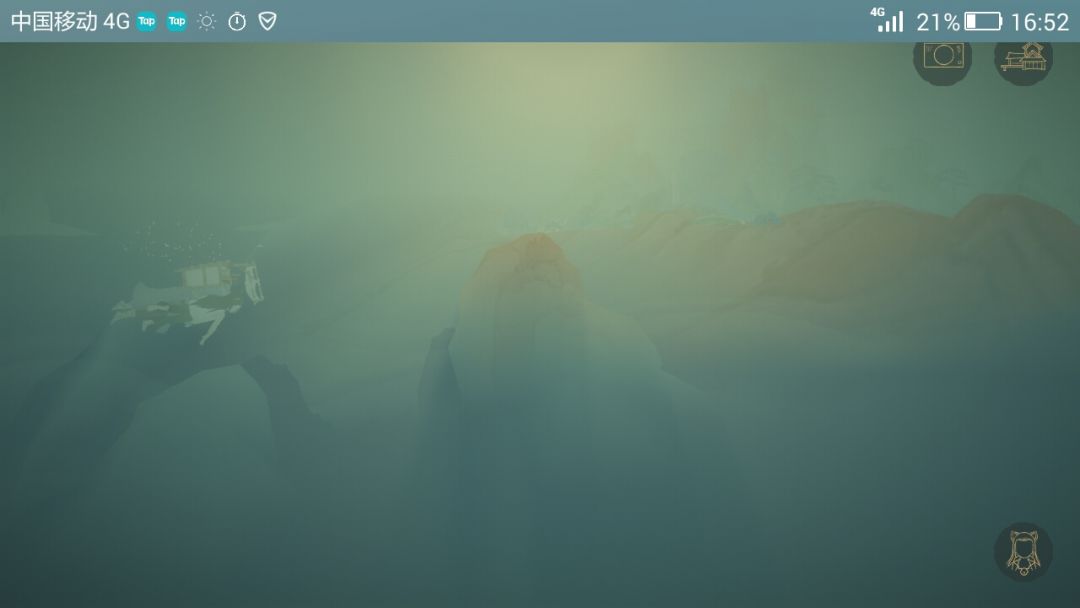Tap the 中国移动 4G carrier label
The image size is (1080, 608).
(x=70, y=21)
